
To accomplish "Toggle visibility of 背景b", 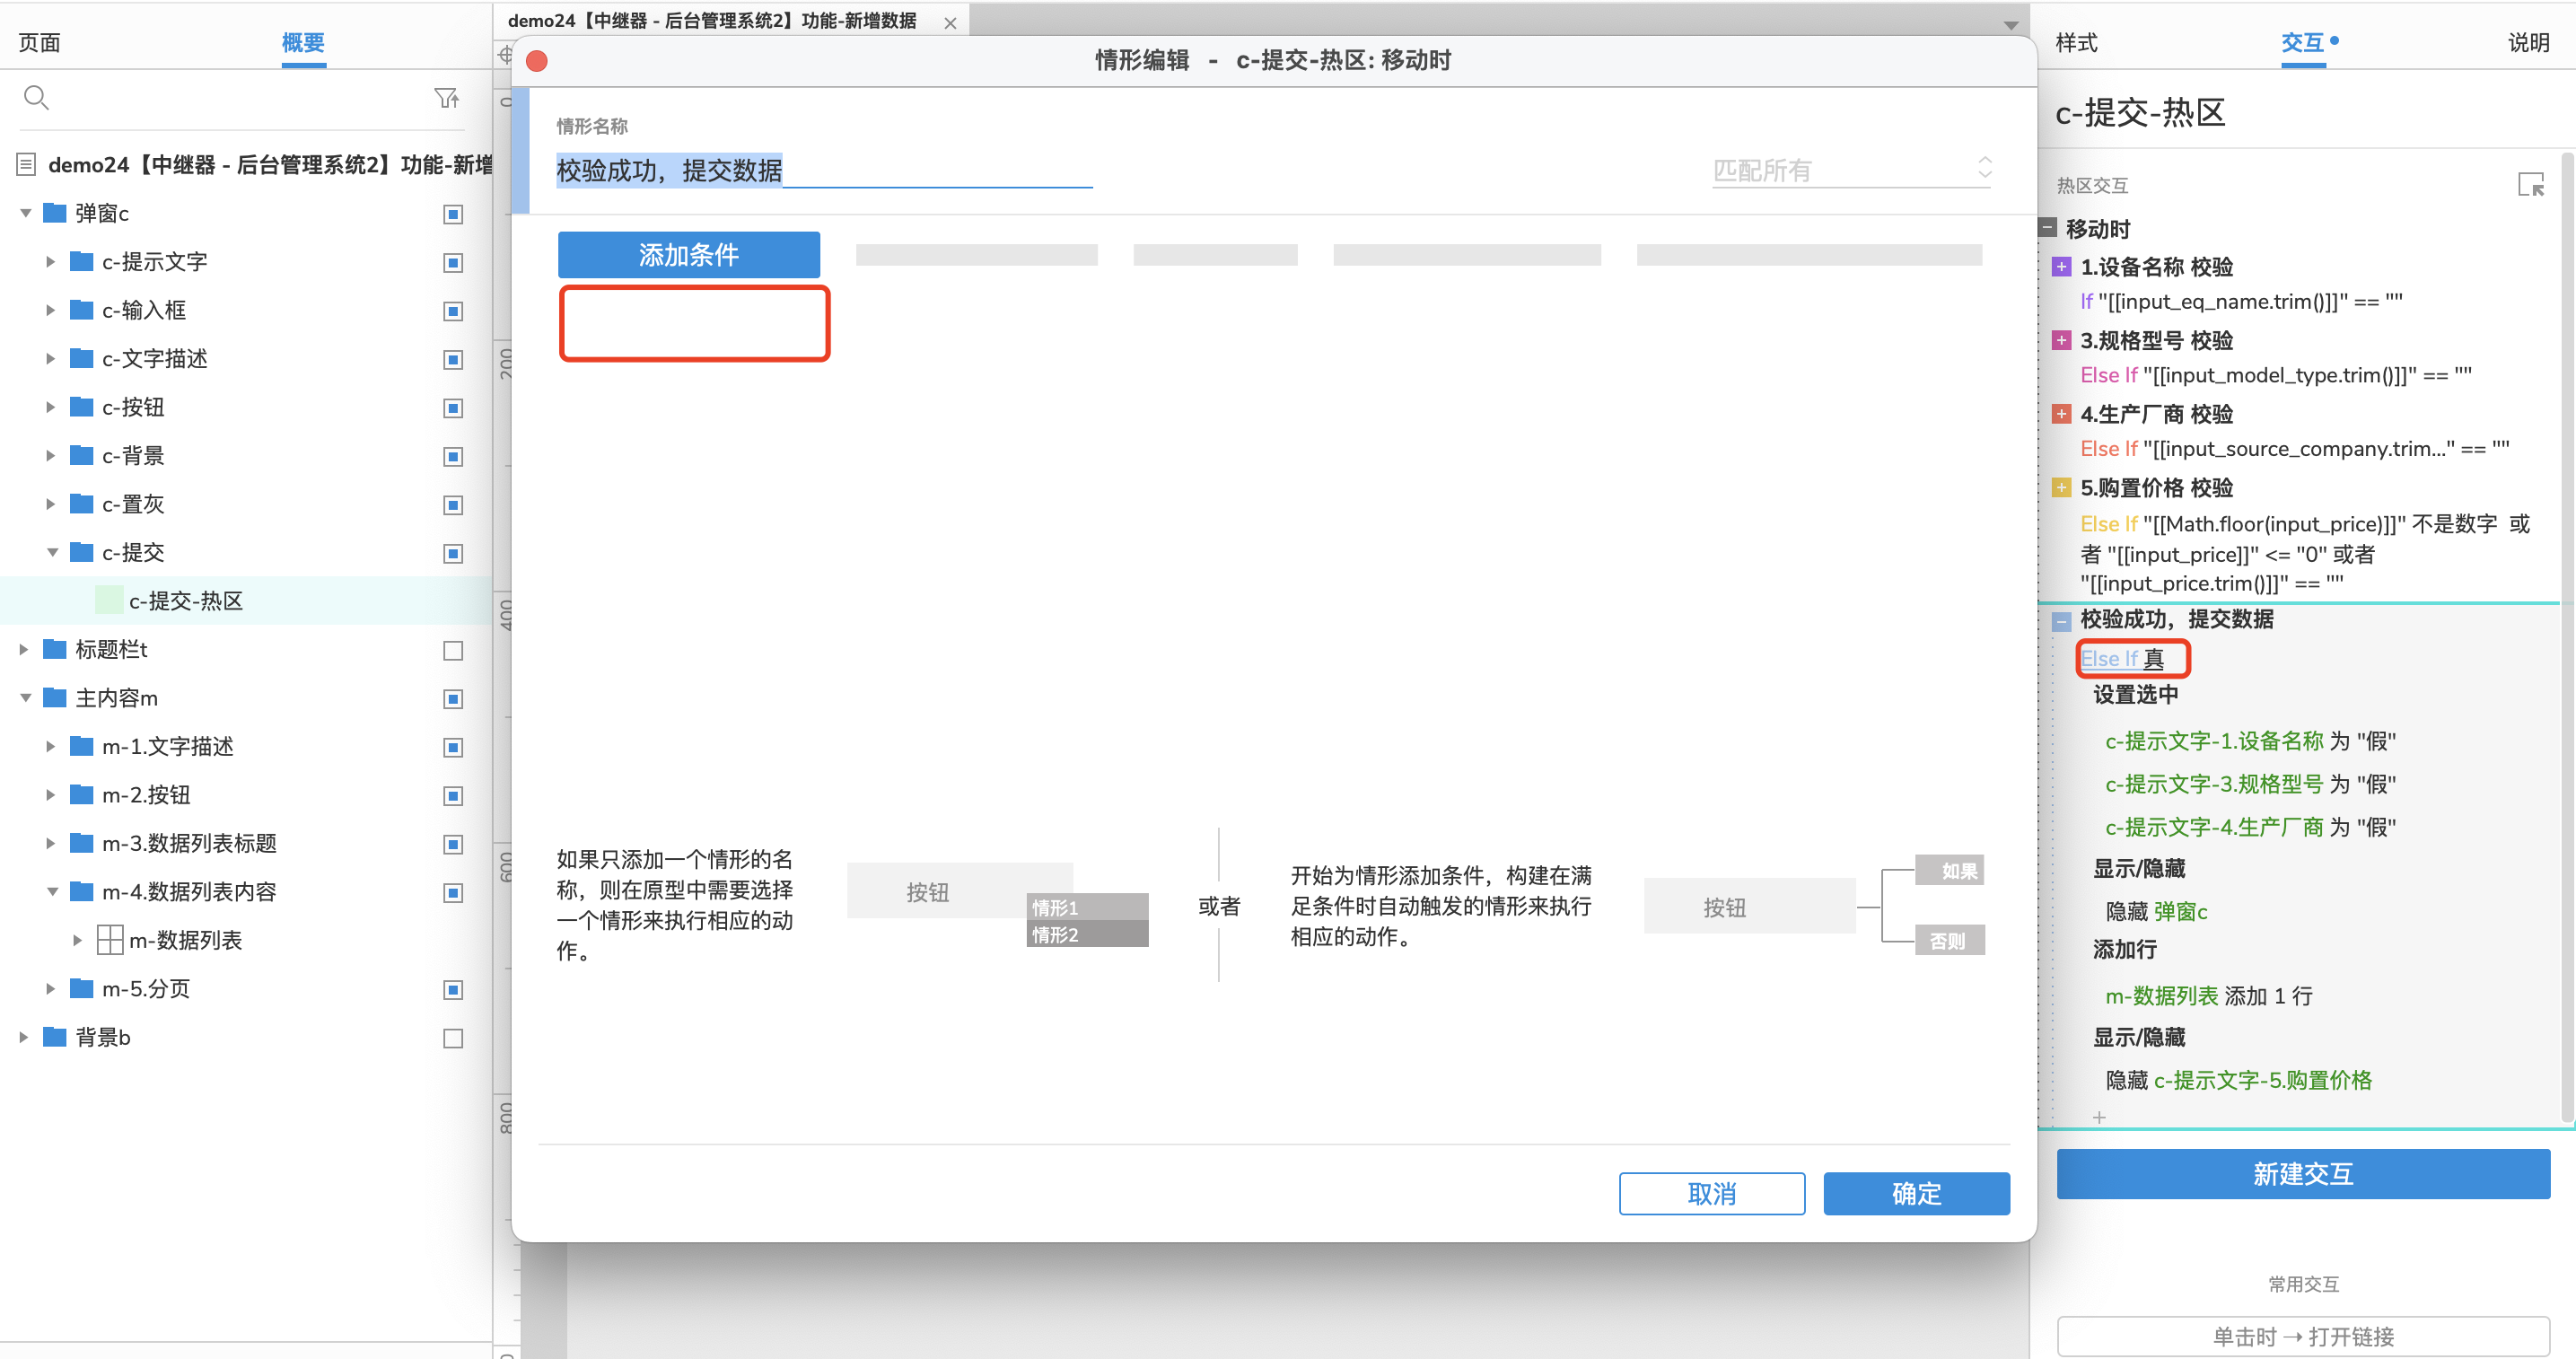I will (453, 1038).
